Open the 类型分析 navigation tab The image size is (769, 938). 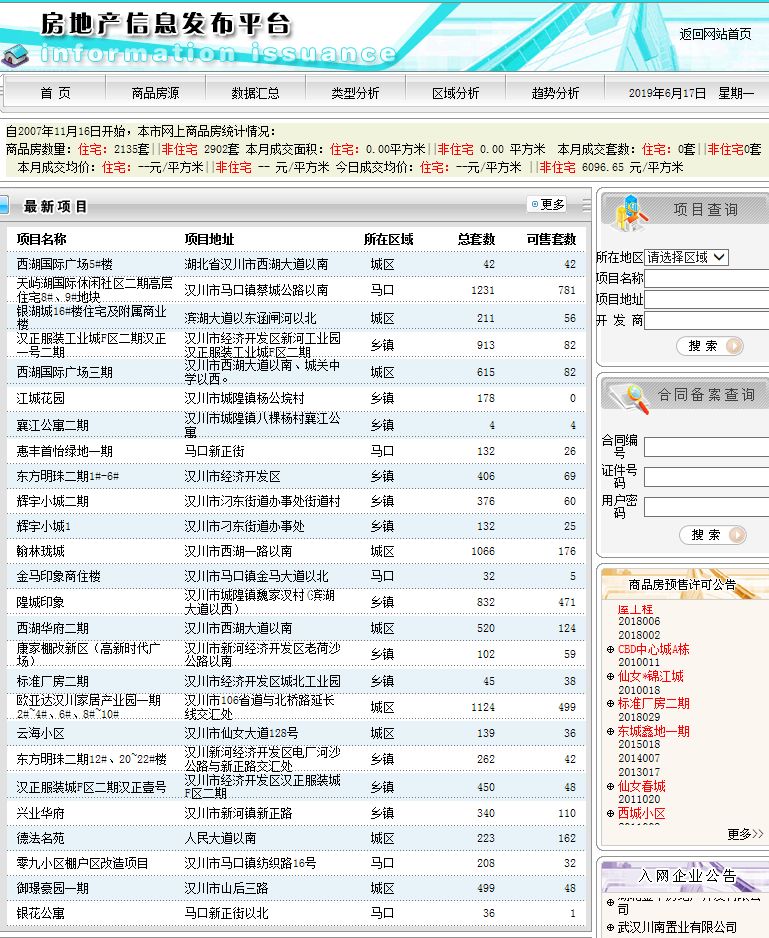coord(355,93)
